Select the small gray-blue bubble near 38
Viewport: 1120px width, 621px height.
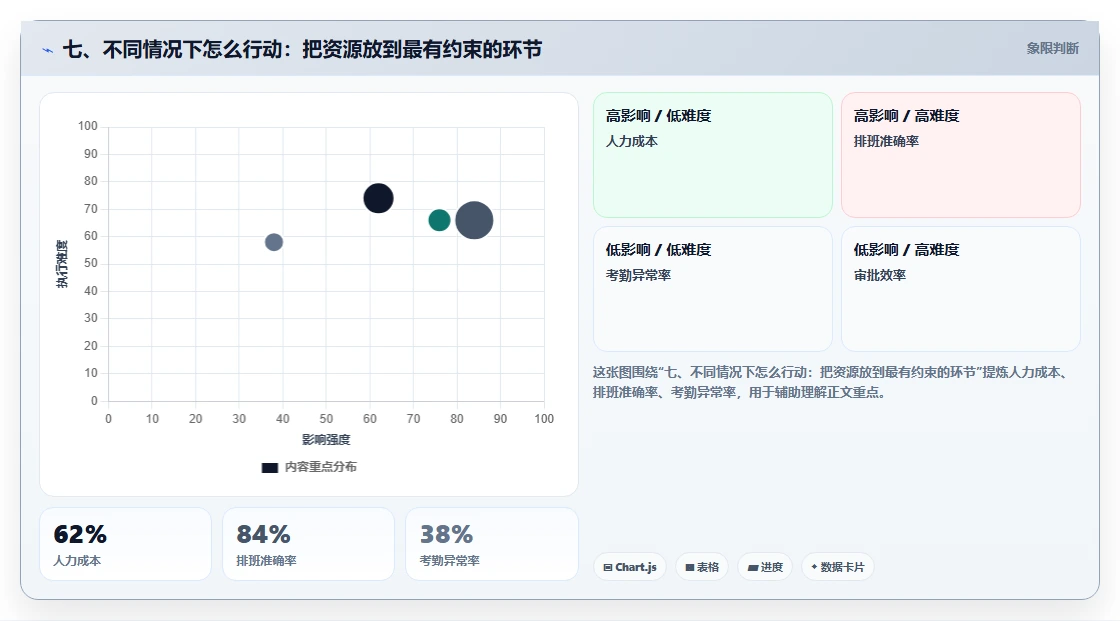click(x=274, y=242)
